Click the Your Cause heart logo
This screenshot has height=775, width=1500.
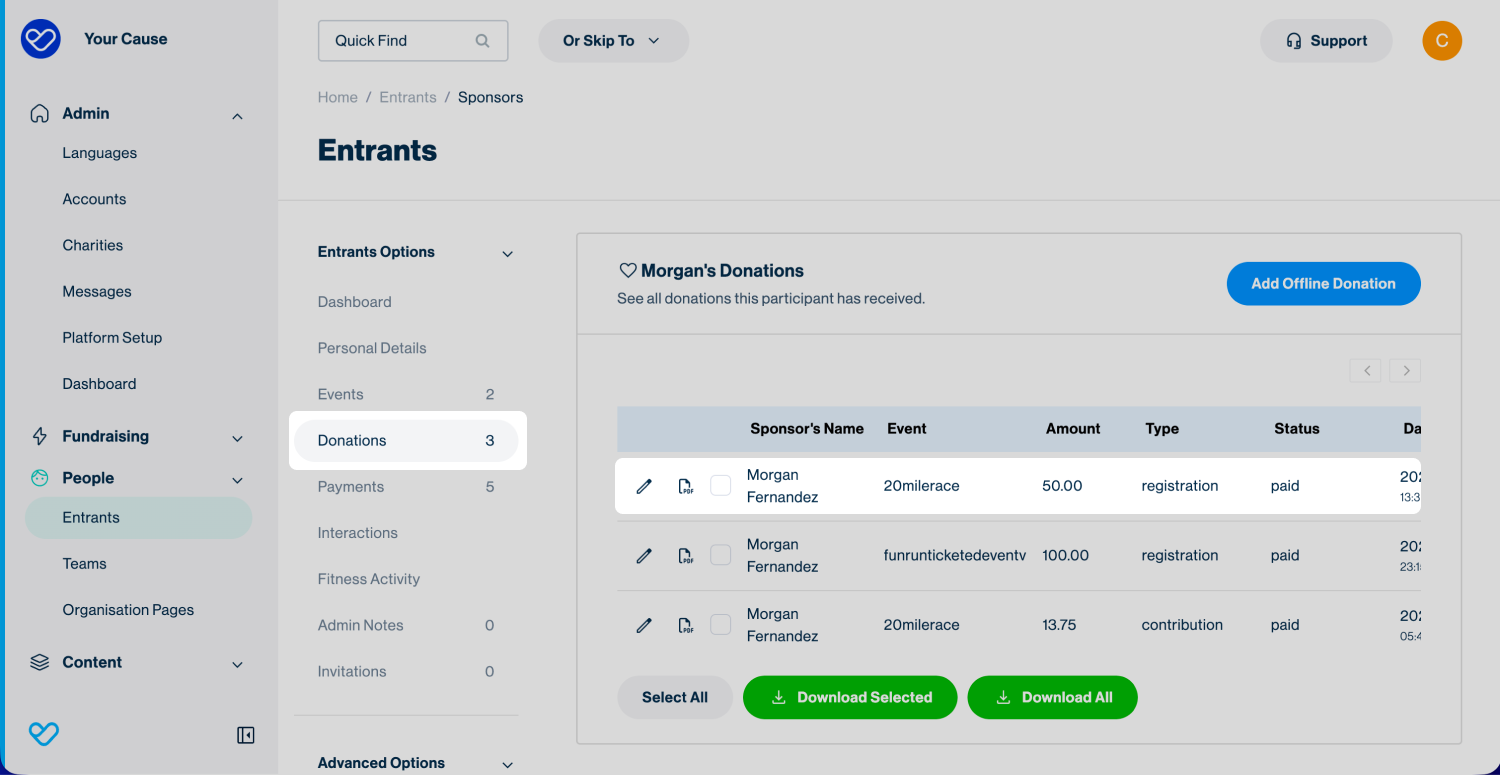41,39
